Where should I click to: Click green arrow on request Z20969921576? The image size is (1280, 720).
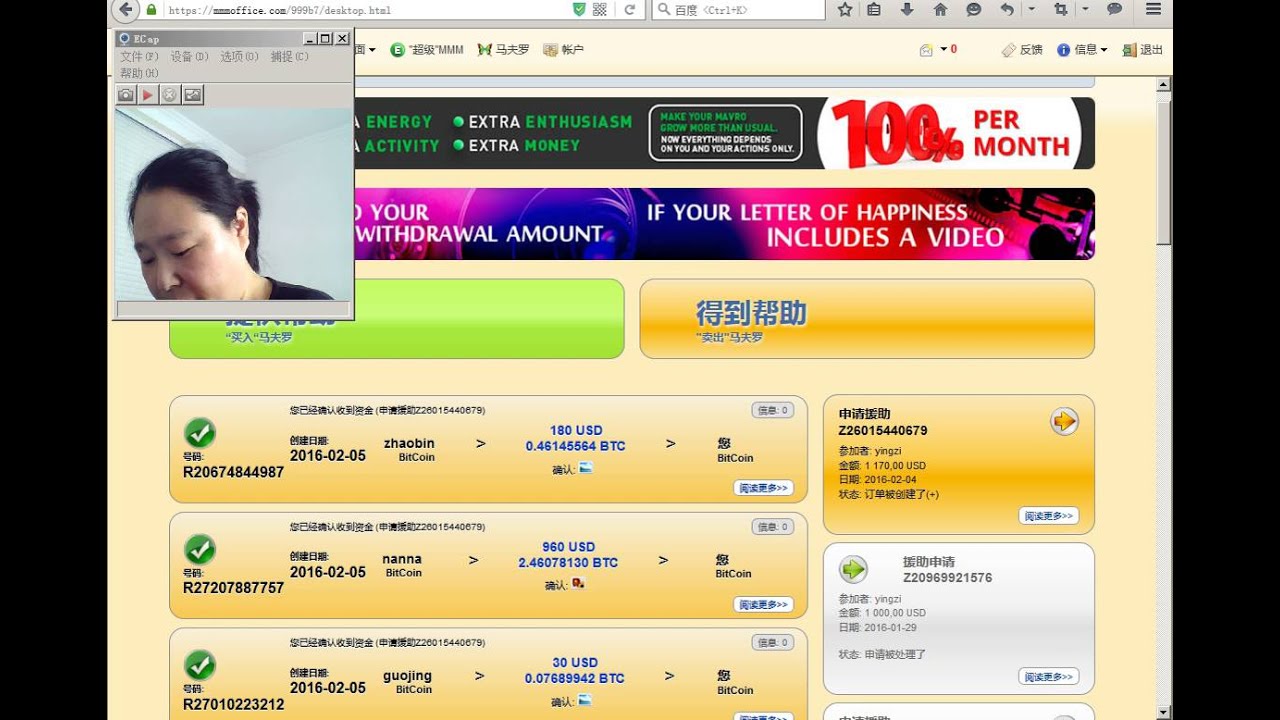coord(853,569)
